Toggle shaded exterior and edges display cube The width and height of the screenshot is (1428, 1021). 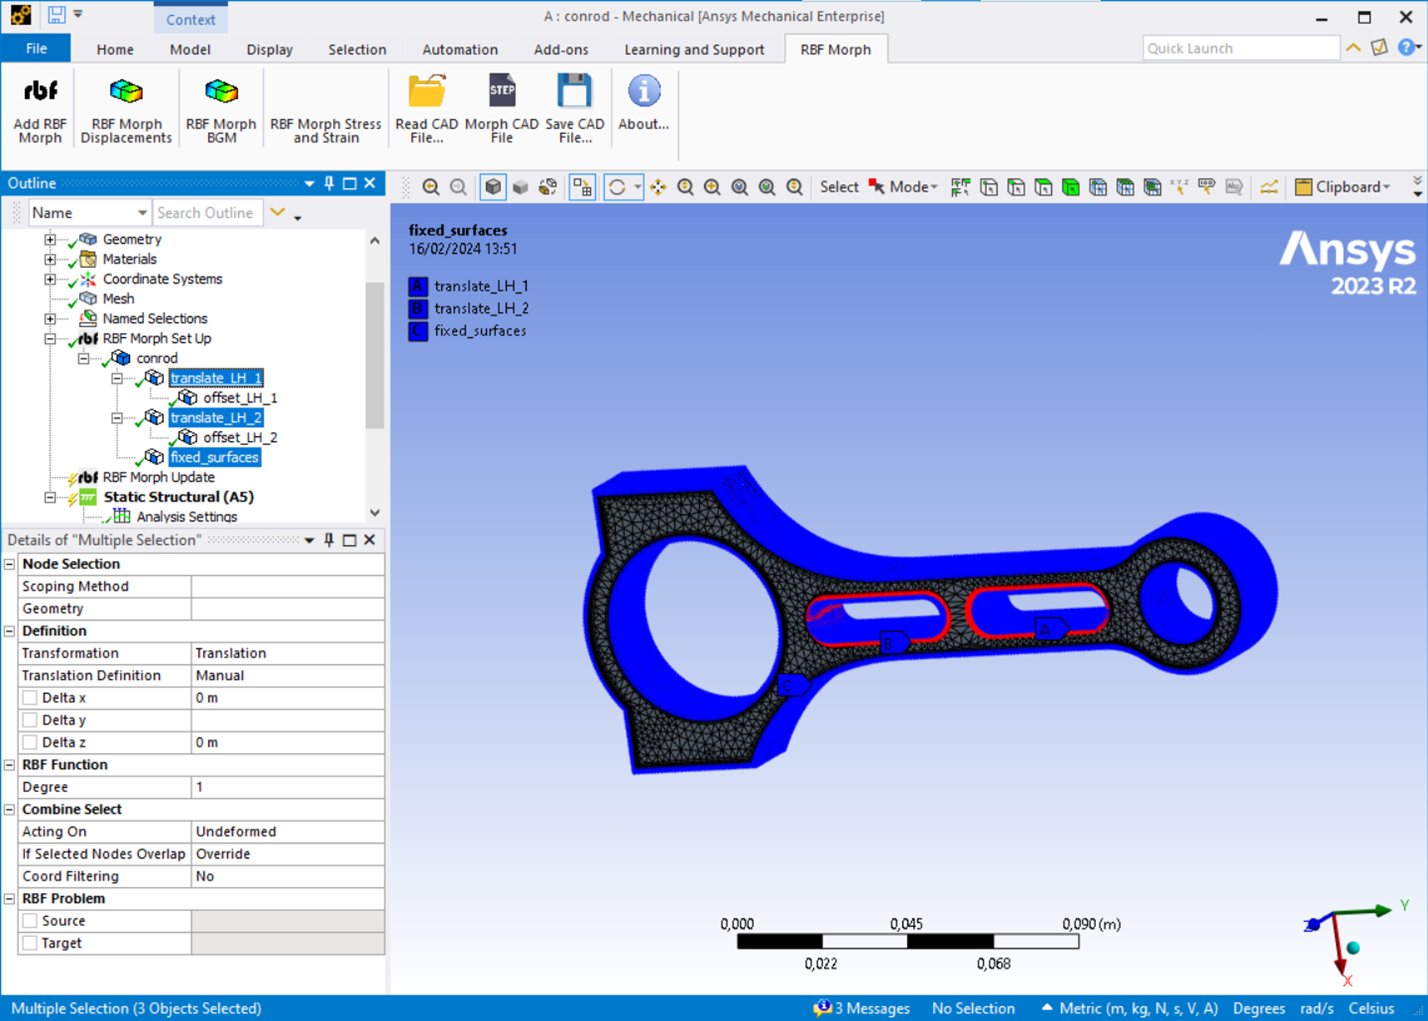coord(493,187)
